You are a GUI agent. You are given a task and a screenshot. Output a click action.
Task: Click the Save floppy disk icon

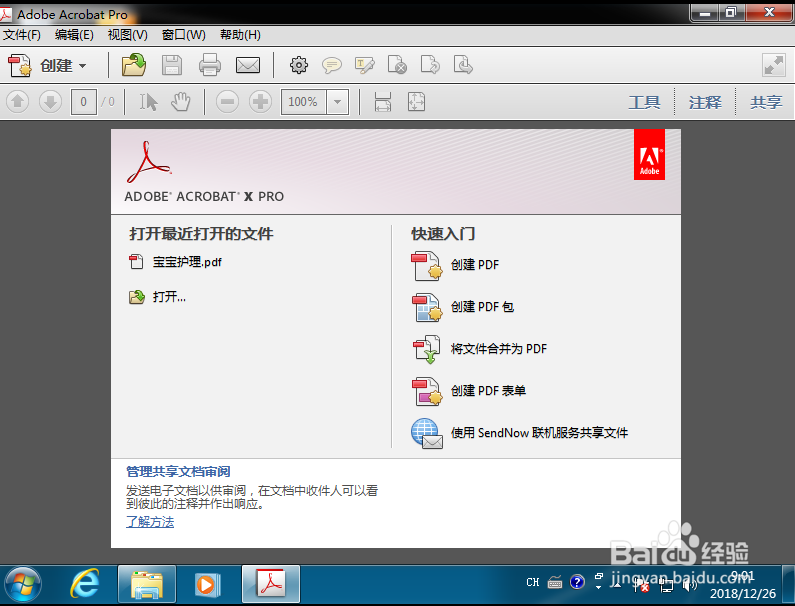point(172,65)
